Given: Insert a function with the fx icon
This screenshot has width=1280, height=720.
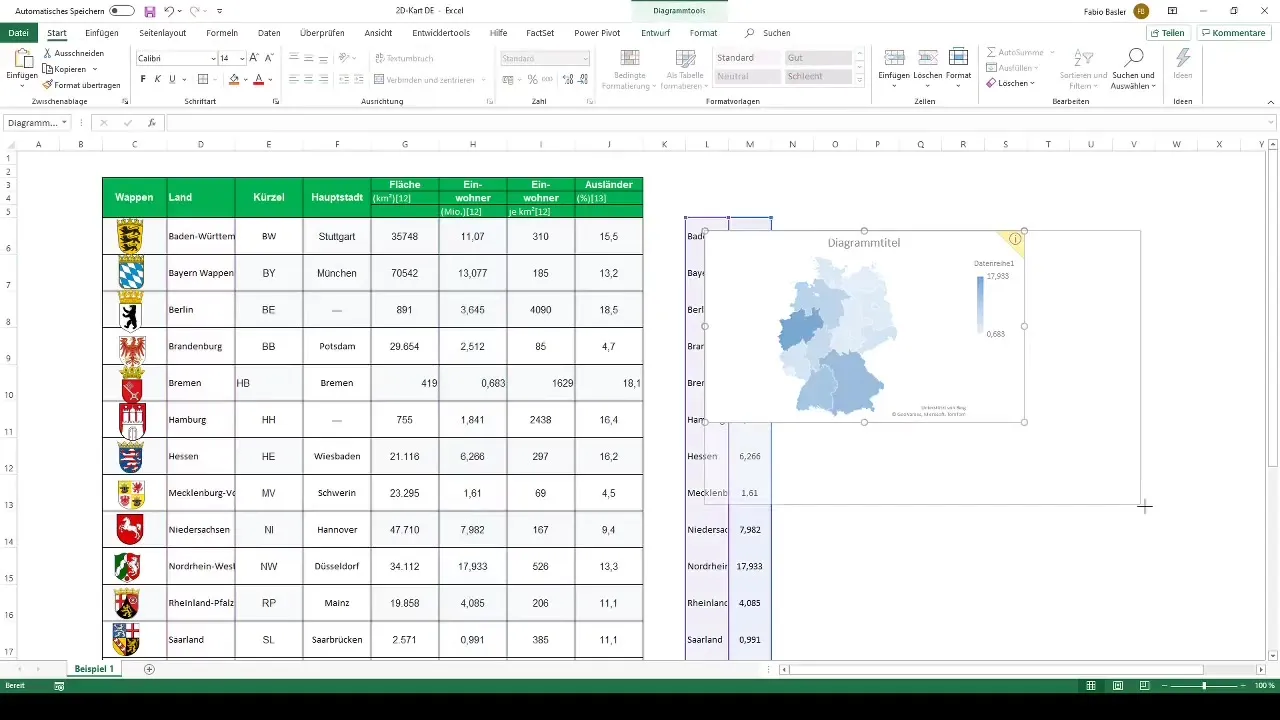Looking at the screenshot, I should 152,123.
